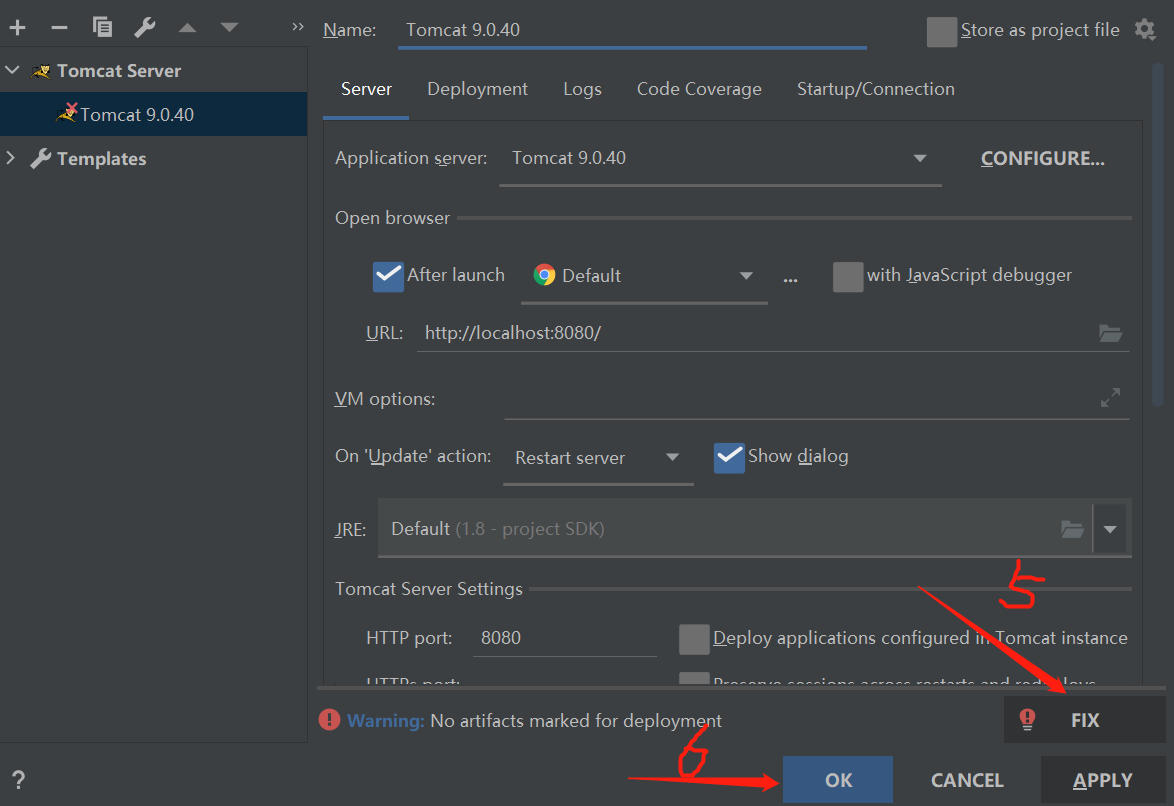Click the CANCEL button
Image resolution: width=1174 pixels, height=806 pixels.
click(967, 780)
